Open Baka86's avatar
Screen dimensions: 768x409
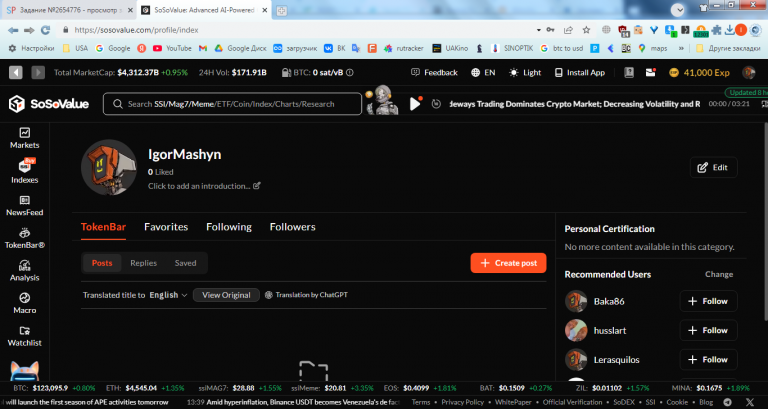[x=576, y=301]
